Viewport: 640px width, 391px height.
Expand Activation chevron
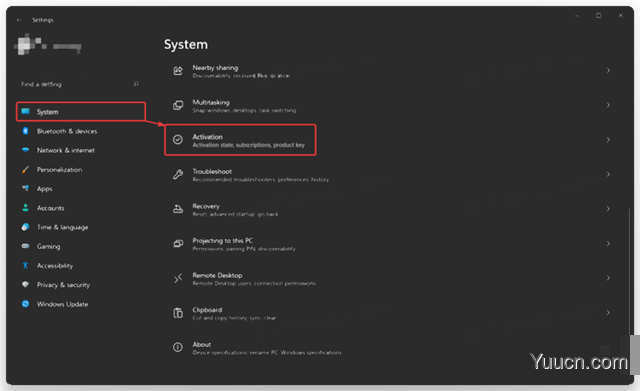coord(607,140)
